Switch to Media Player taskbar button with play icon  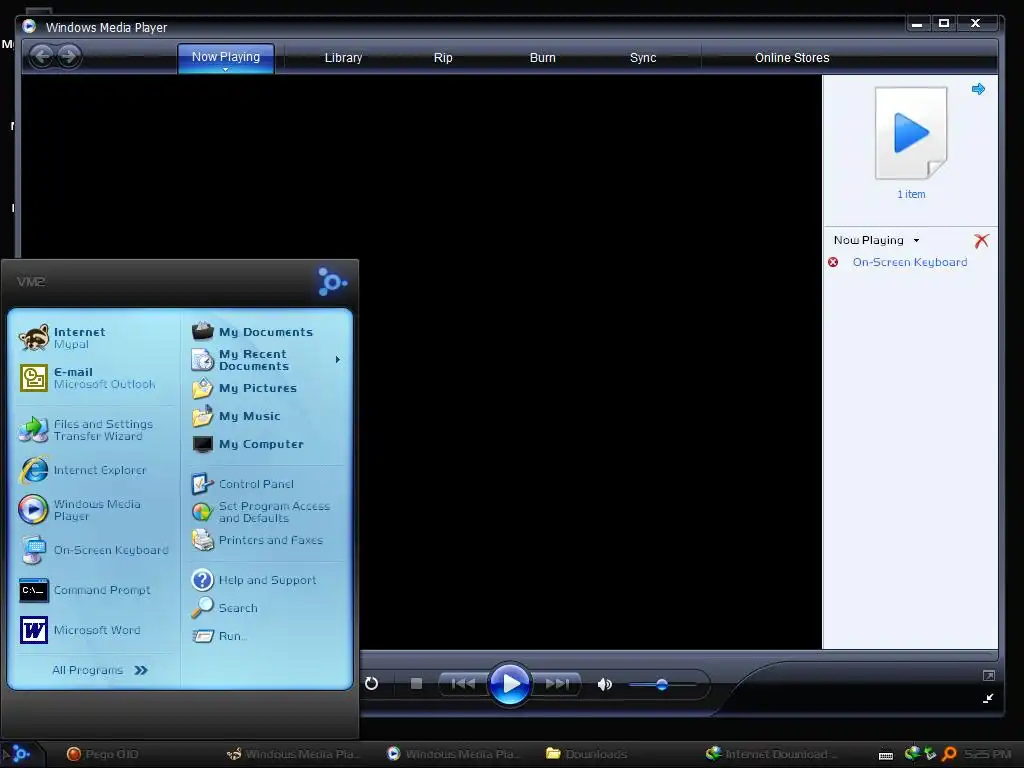454,754
